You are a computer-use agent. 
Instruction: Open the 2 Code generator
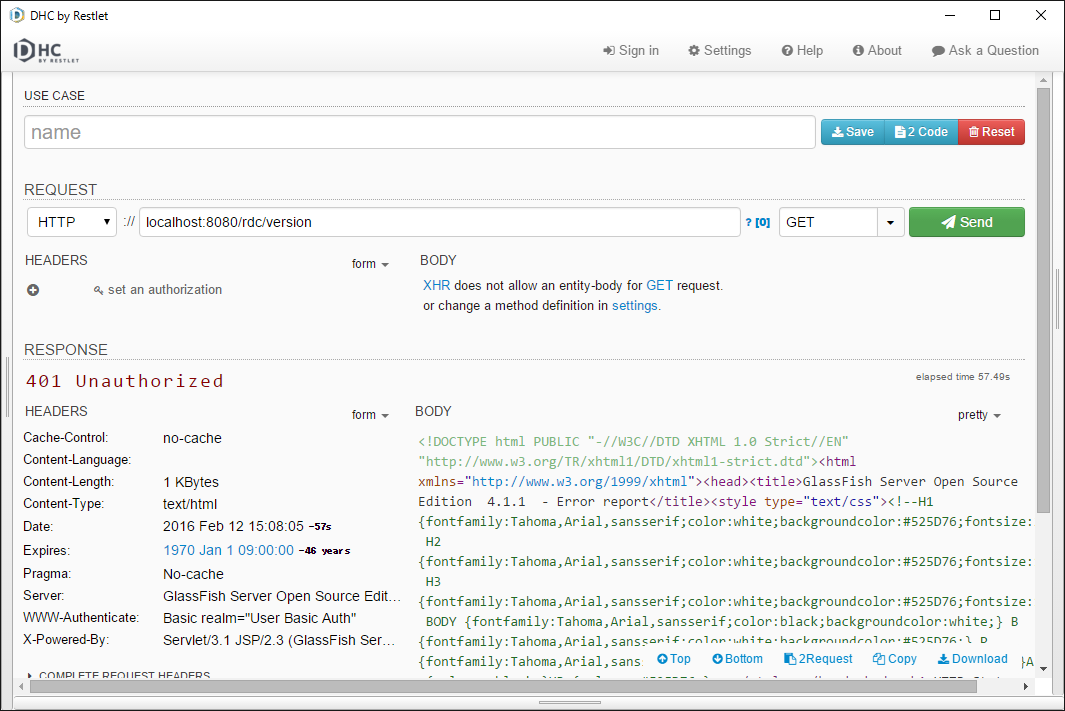click(921, 132)
